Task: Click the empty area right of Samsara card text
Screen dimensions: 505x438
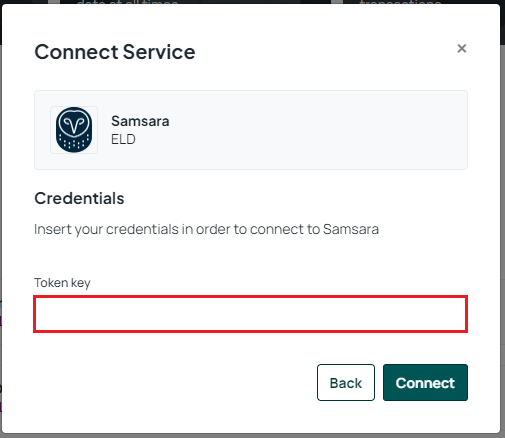Action: coord(317,130)
